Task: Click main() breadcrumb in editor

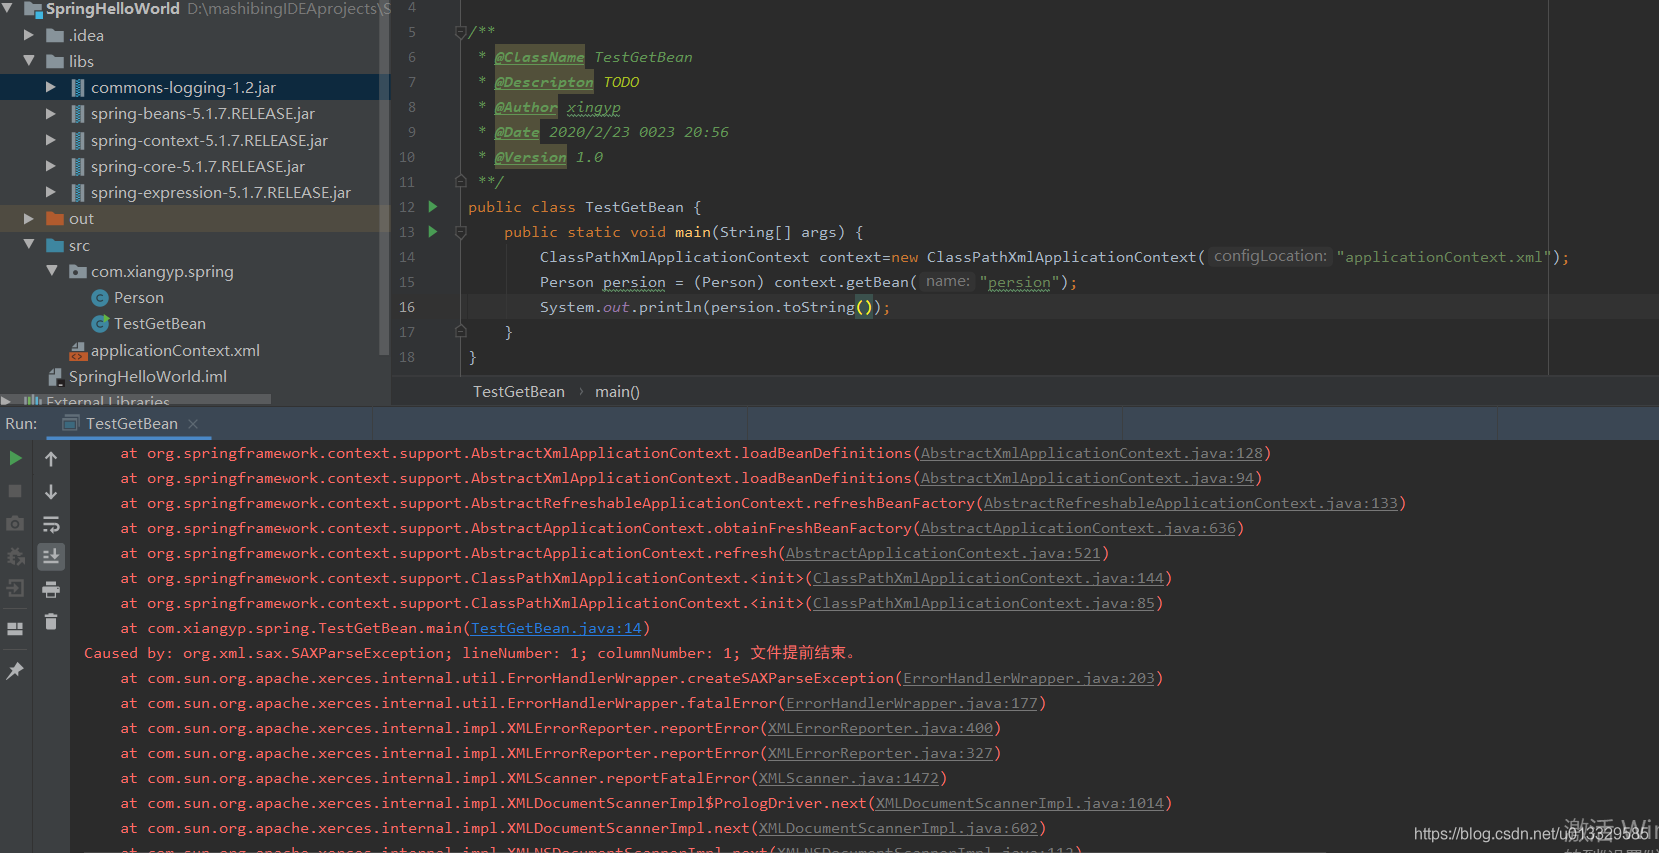Action: [x=617, y=392]
